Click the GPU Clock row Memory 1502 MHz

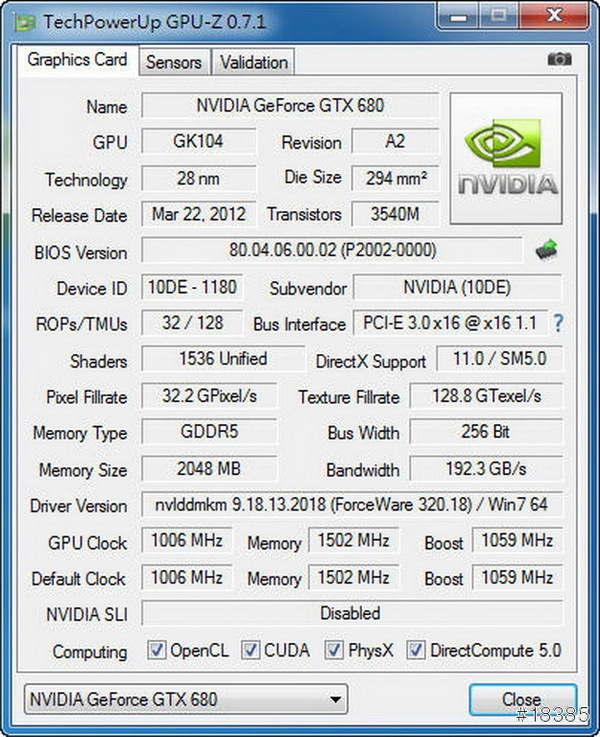click(353, 541)
